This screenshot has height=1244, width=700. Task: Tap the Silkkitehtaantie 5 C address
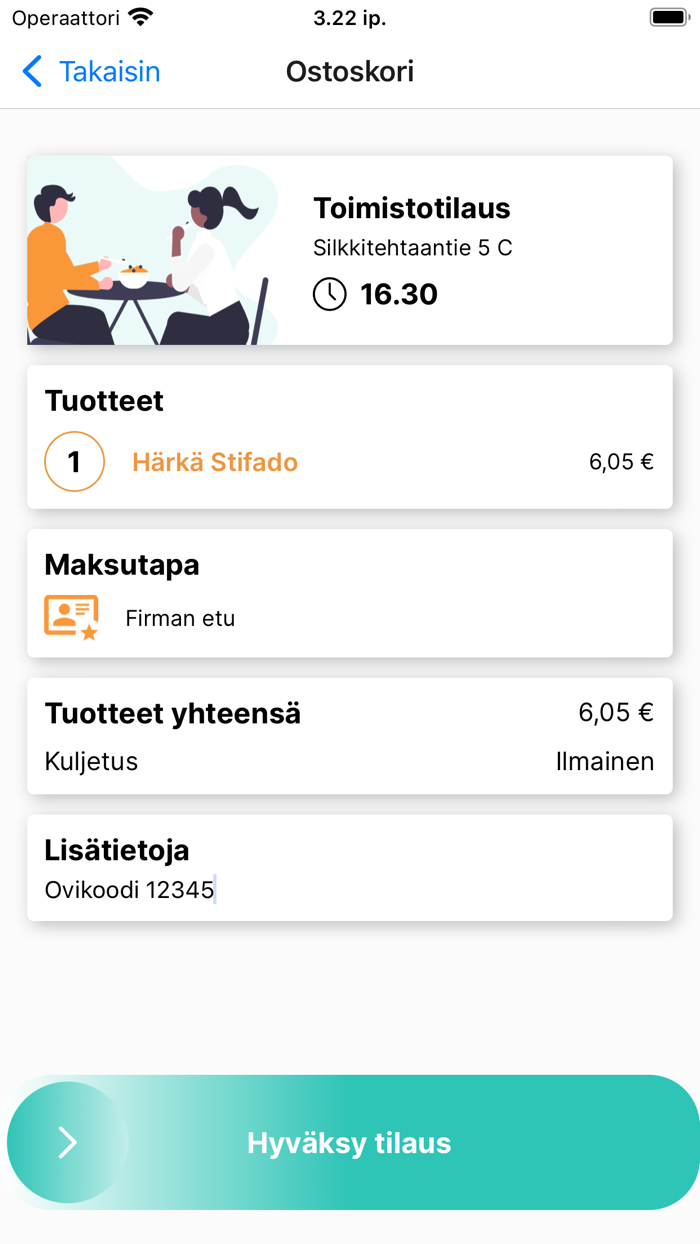(412, 248)
